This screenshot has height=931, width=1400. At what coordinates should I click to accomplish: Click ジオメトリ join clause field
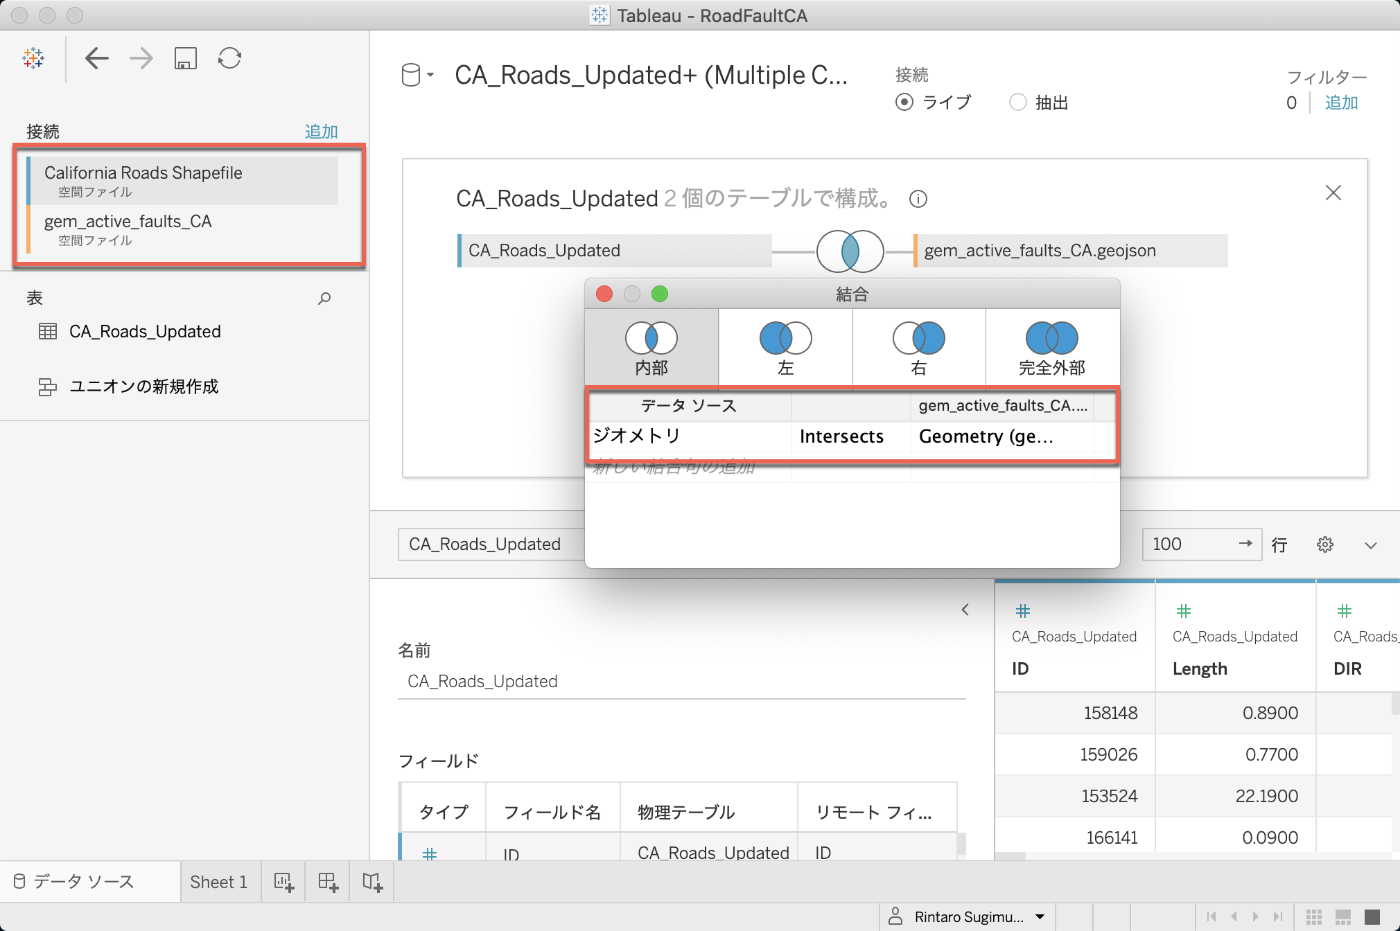click(x=690, y=436)
